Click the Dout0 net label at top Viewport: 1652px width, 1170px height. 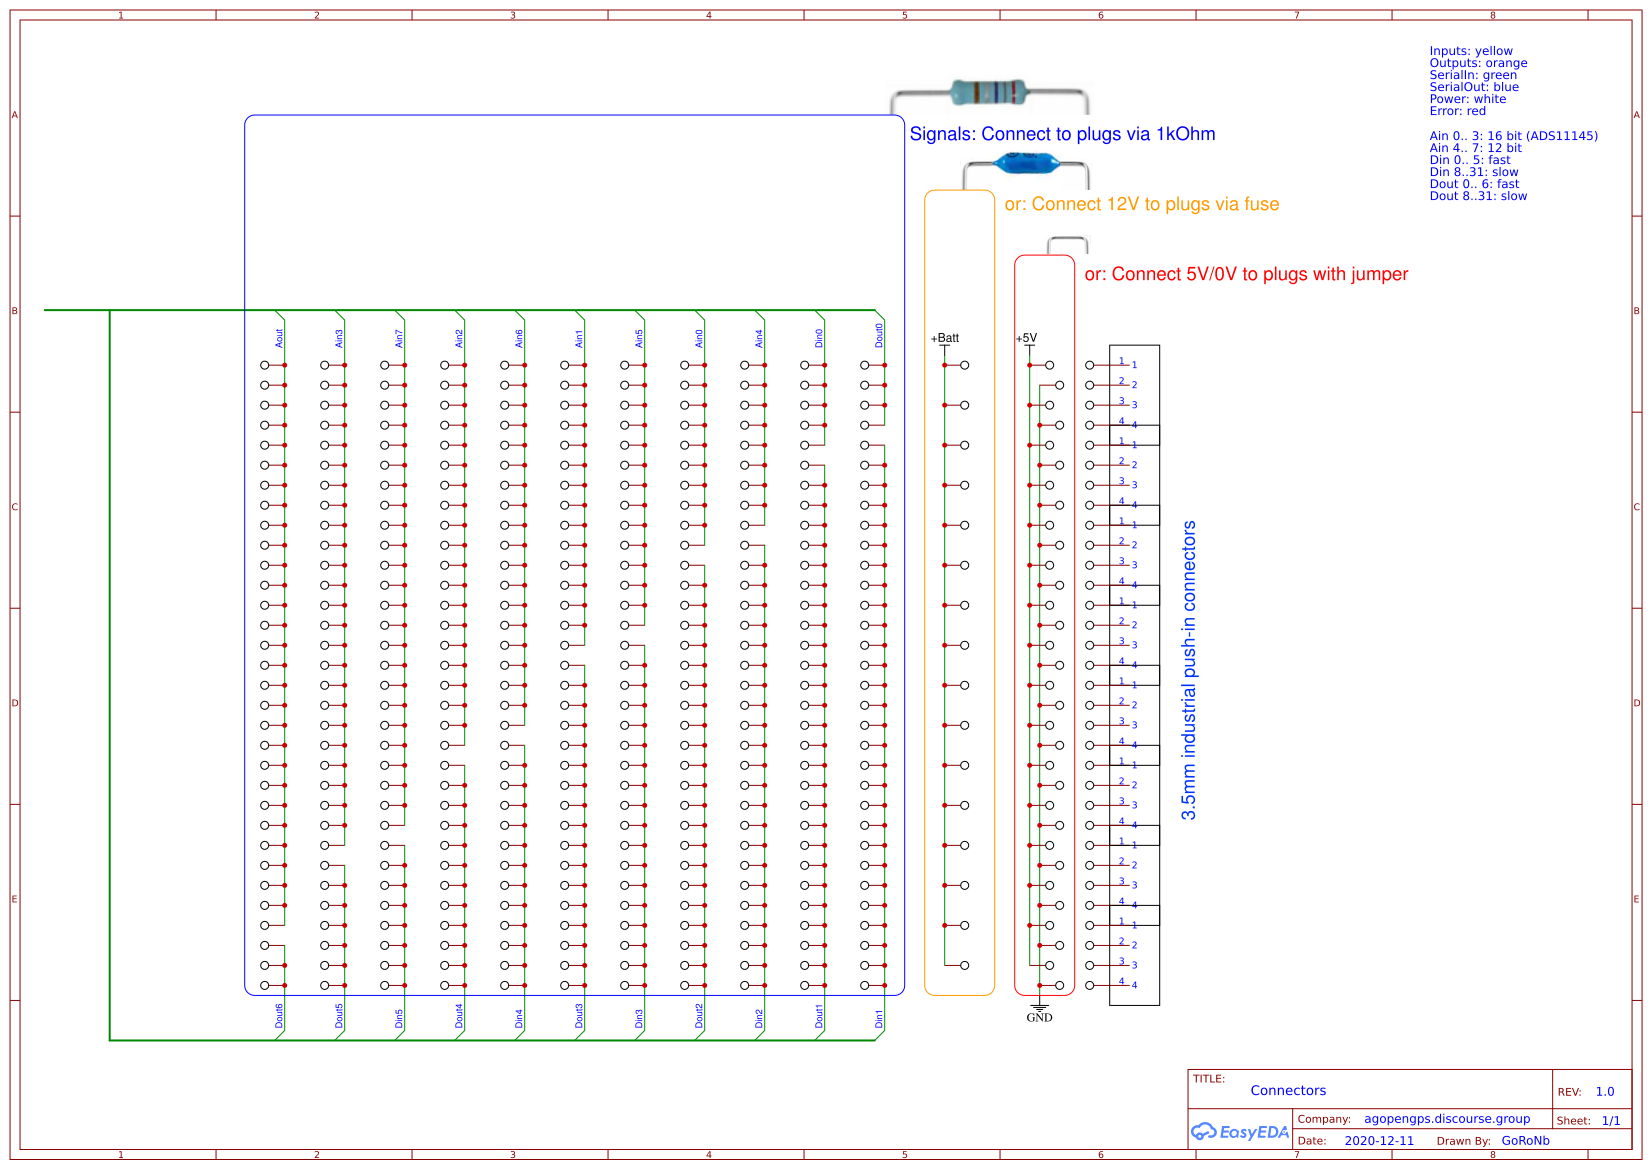click(879, 335)
